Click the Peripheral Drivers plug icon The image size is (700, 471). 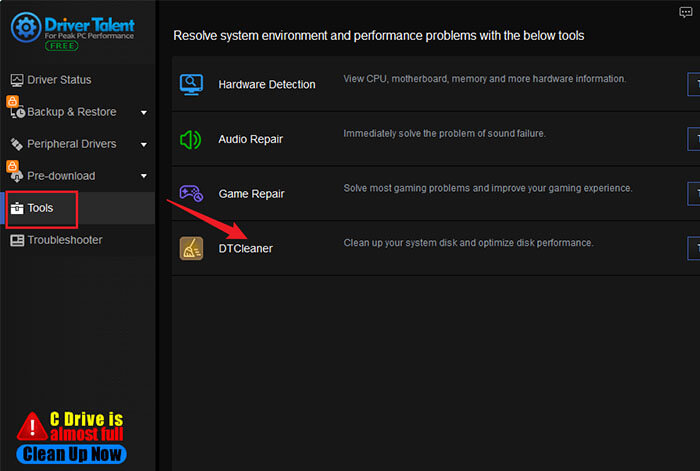coord(17,144)
